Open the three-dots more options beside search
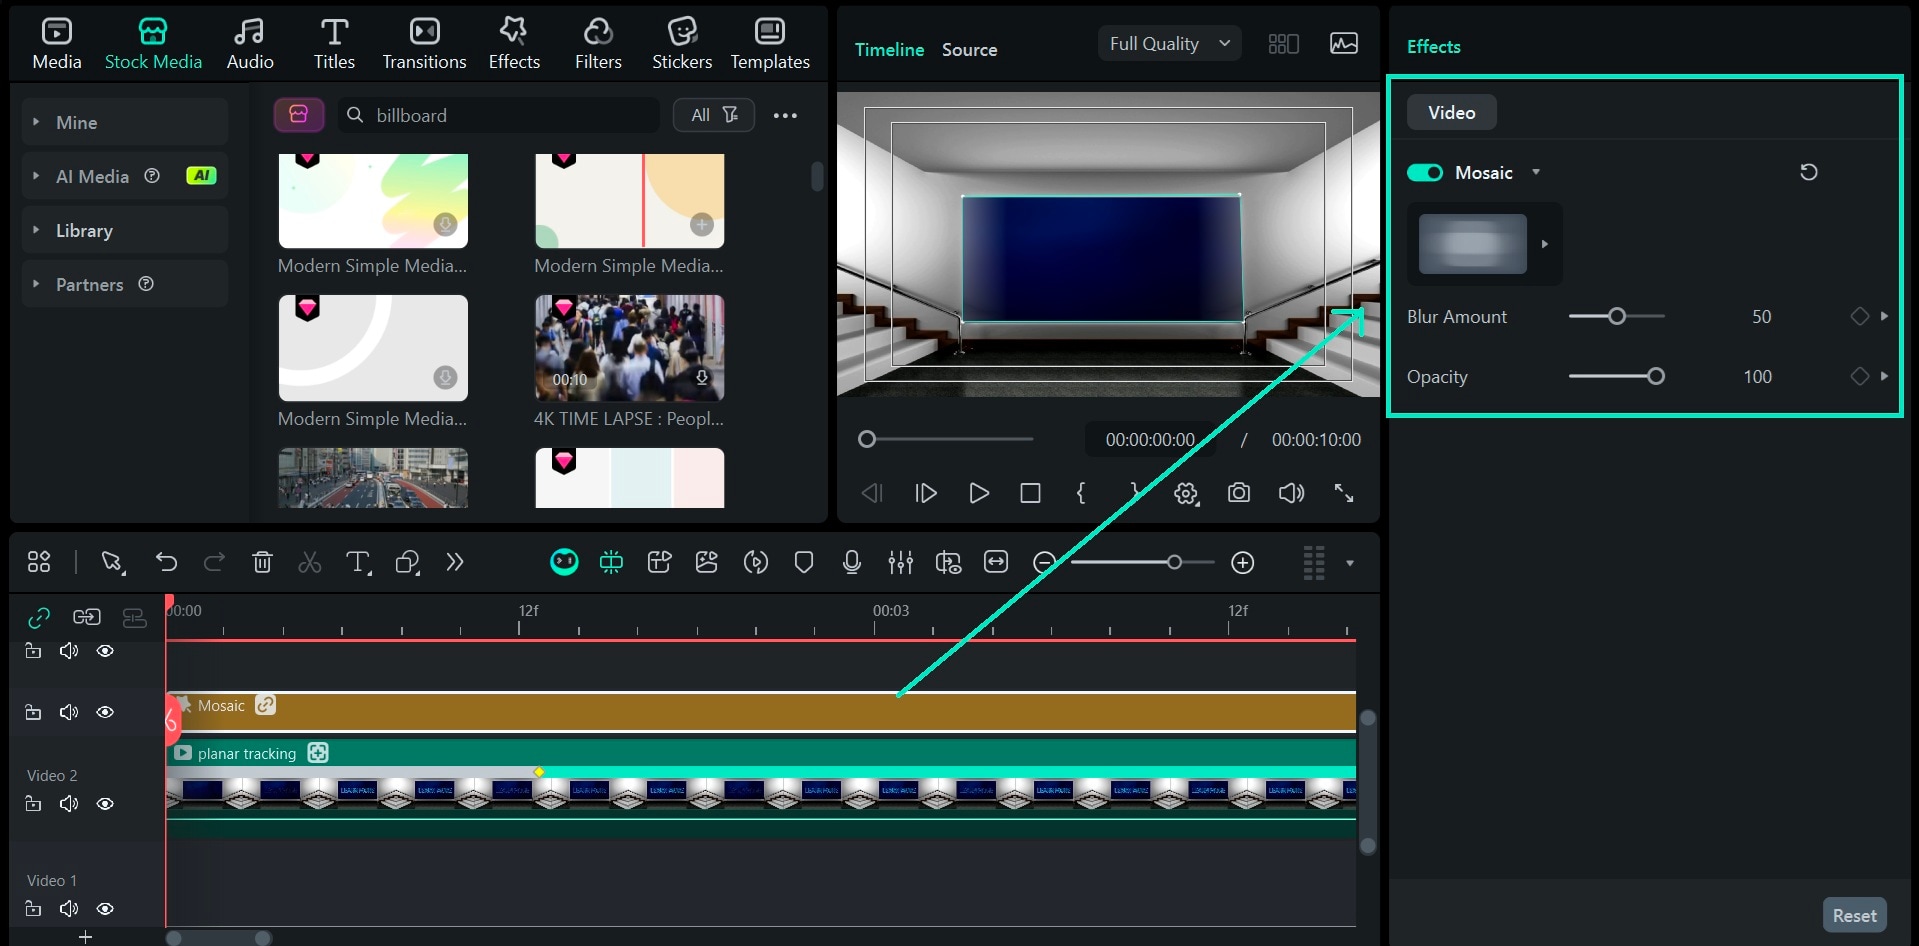The height and width of the screenshot is (946, 1919). point(785,115)
